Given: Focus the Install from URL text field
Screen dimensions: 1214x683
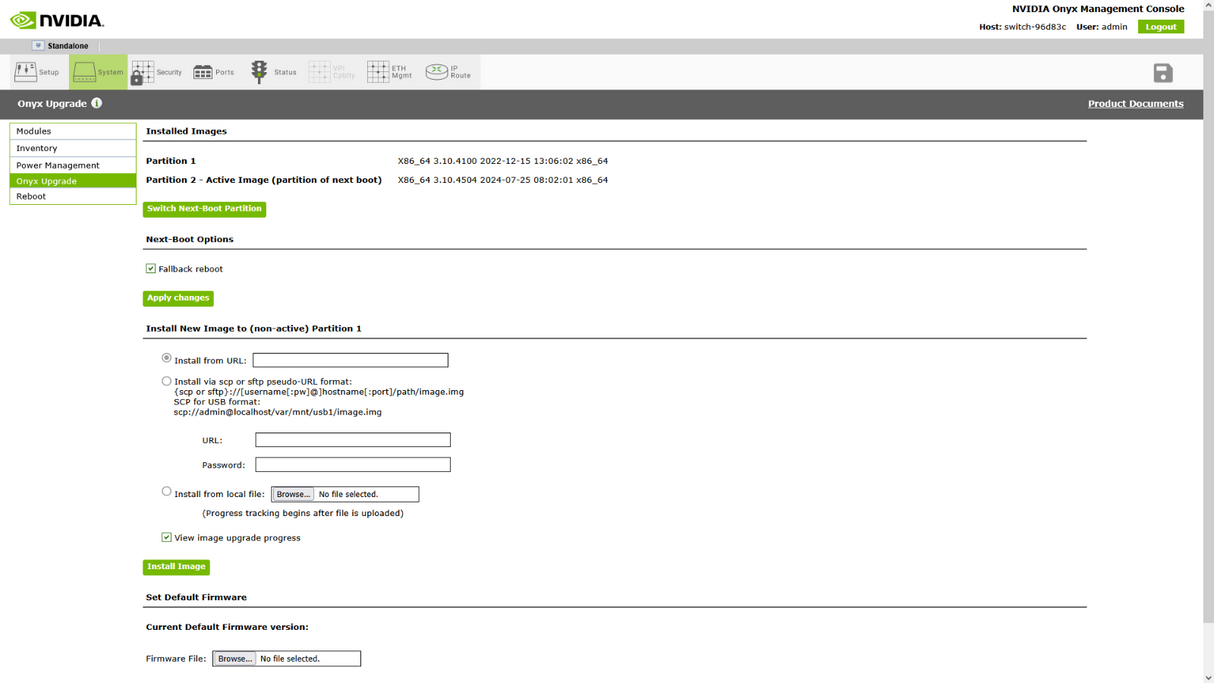Looking at the screenshot, I should click(x=350, y=360).
